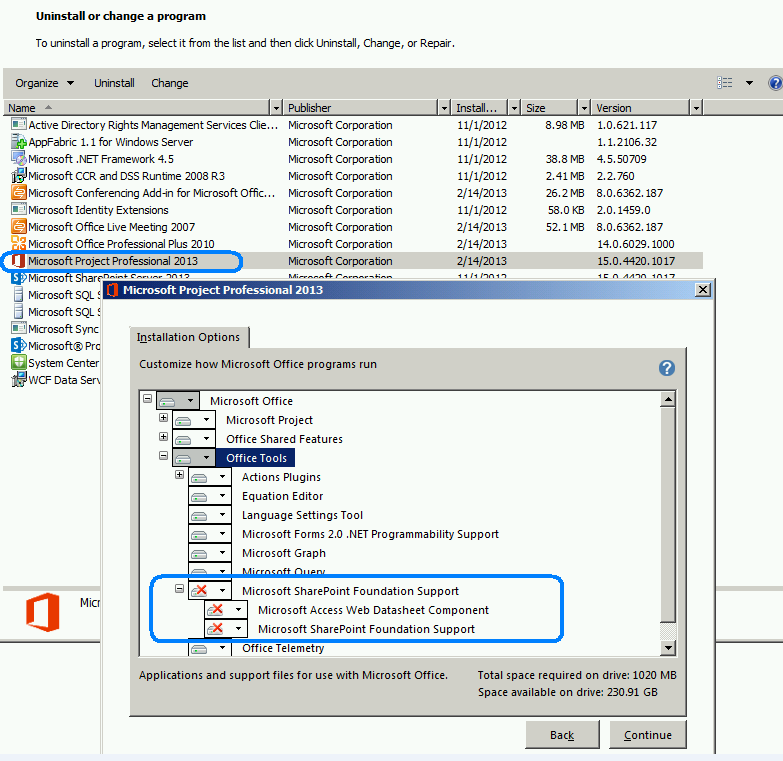Click Office logo in details pane

pos(42,612)
